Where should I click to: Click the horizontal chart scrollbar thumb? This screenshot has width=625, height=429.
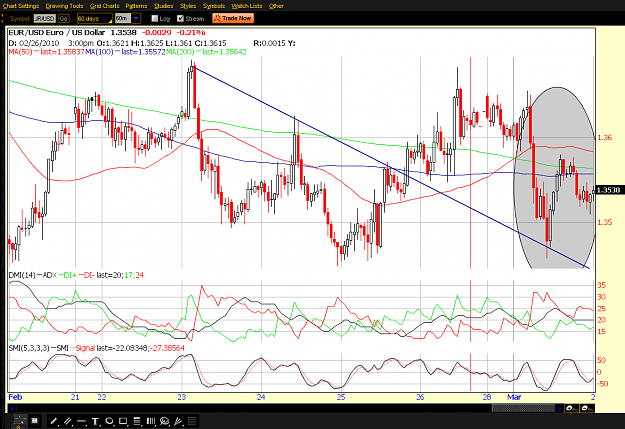coord(523,408)
